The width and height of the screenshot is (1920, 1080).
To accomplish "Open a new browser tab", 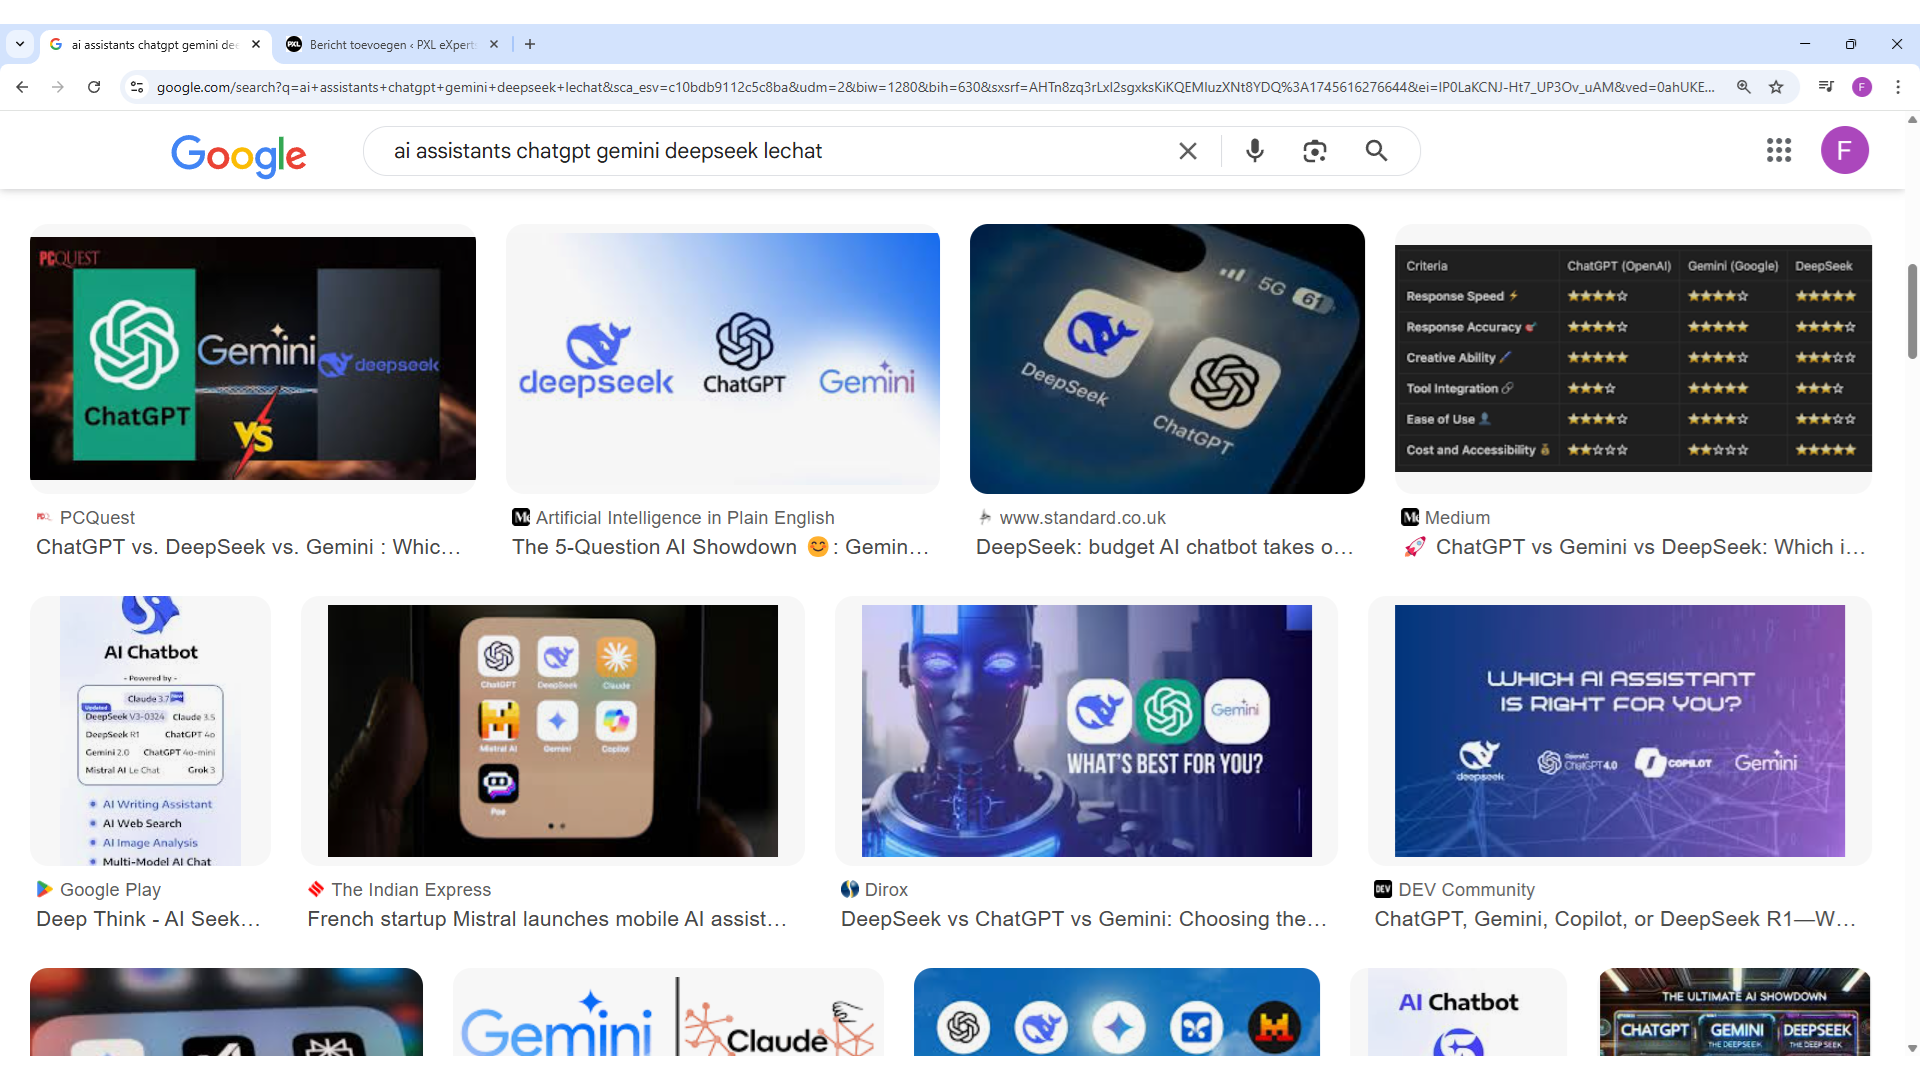I will point(530,44).
